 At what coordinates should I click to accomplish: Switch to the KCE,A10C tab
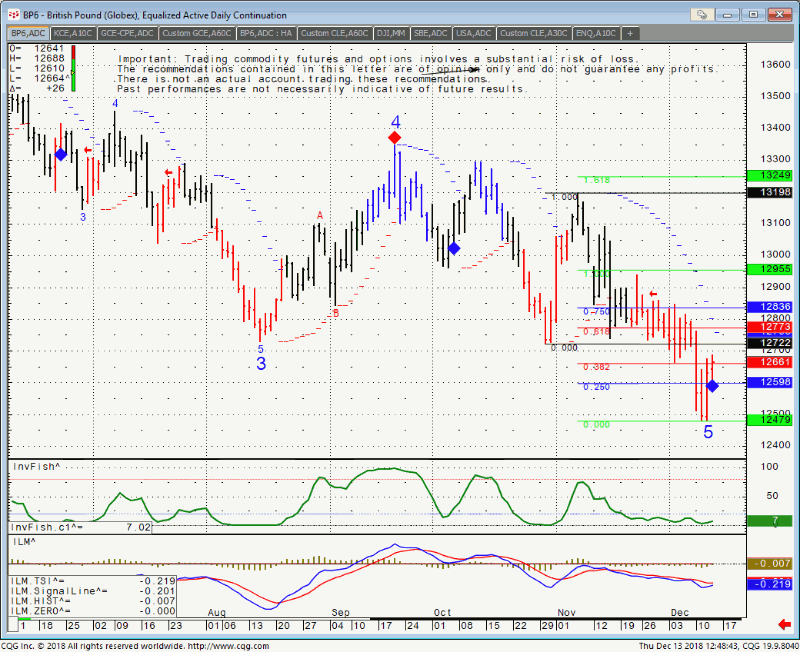click(74, 33)
